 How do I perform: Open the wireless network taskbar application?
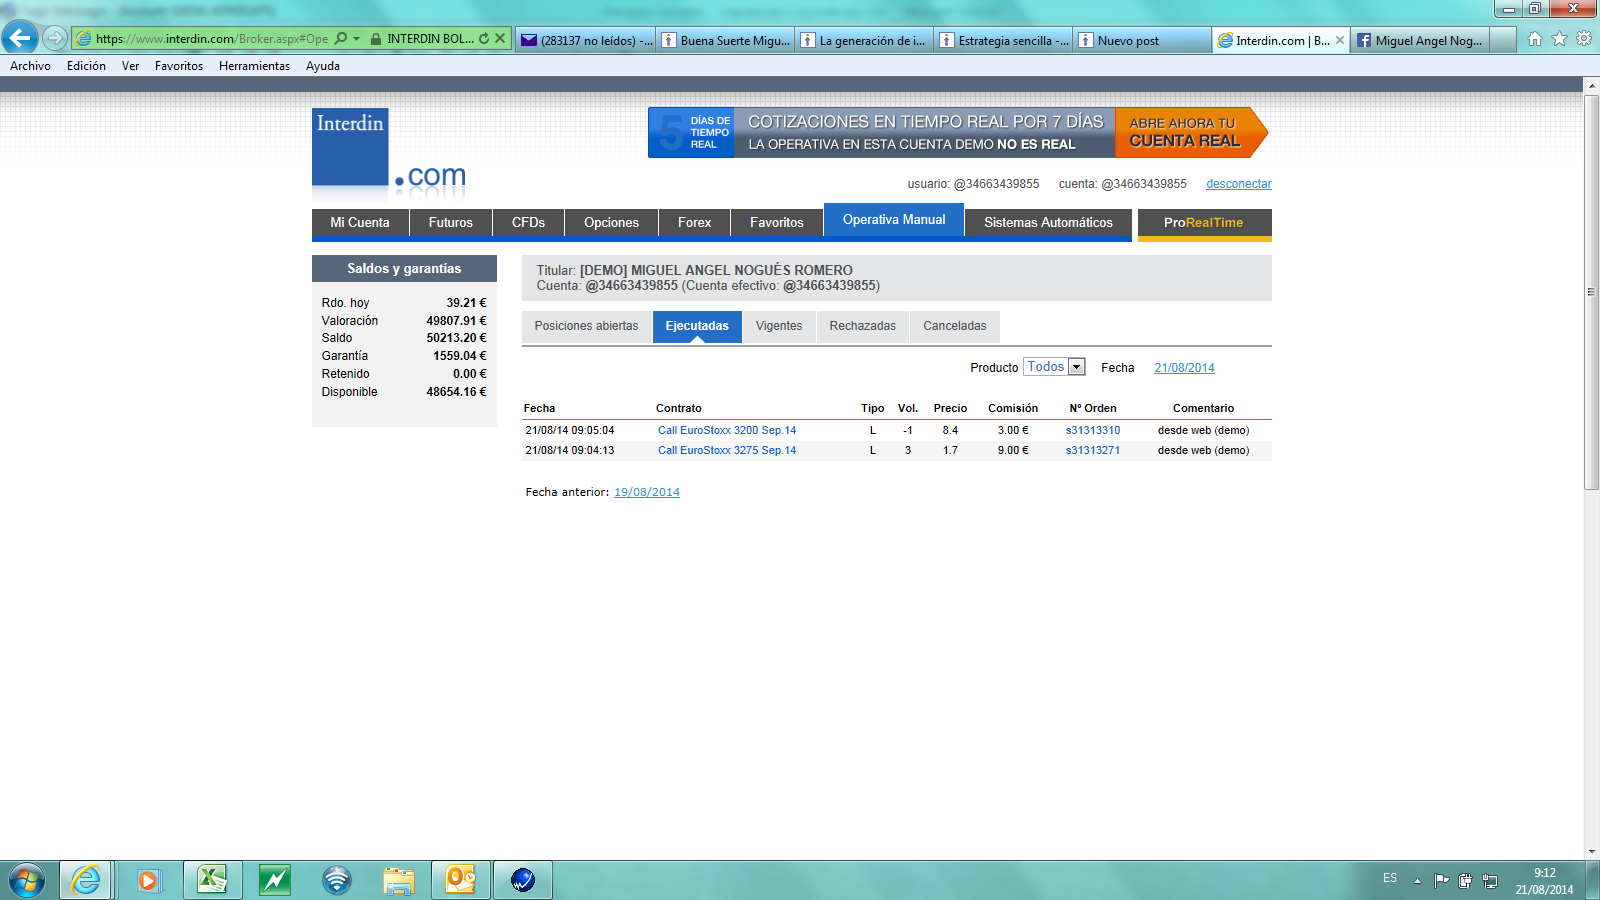click(337, 880)
